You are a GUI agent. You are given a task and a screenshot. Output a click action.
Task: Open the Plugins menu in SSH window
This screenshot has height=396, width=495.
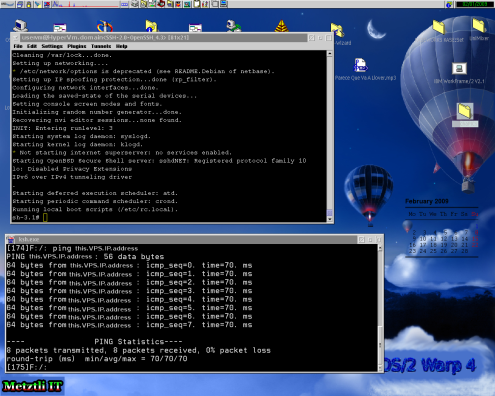tap(77, 46)
